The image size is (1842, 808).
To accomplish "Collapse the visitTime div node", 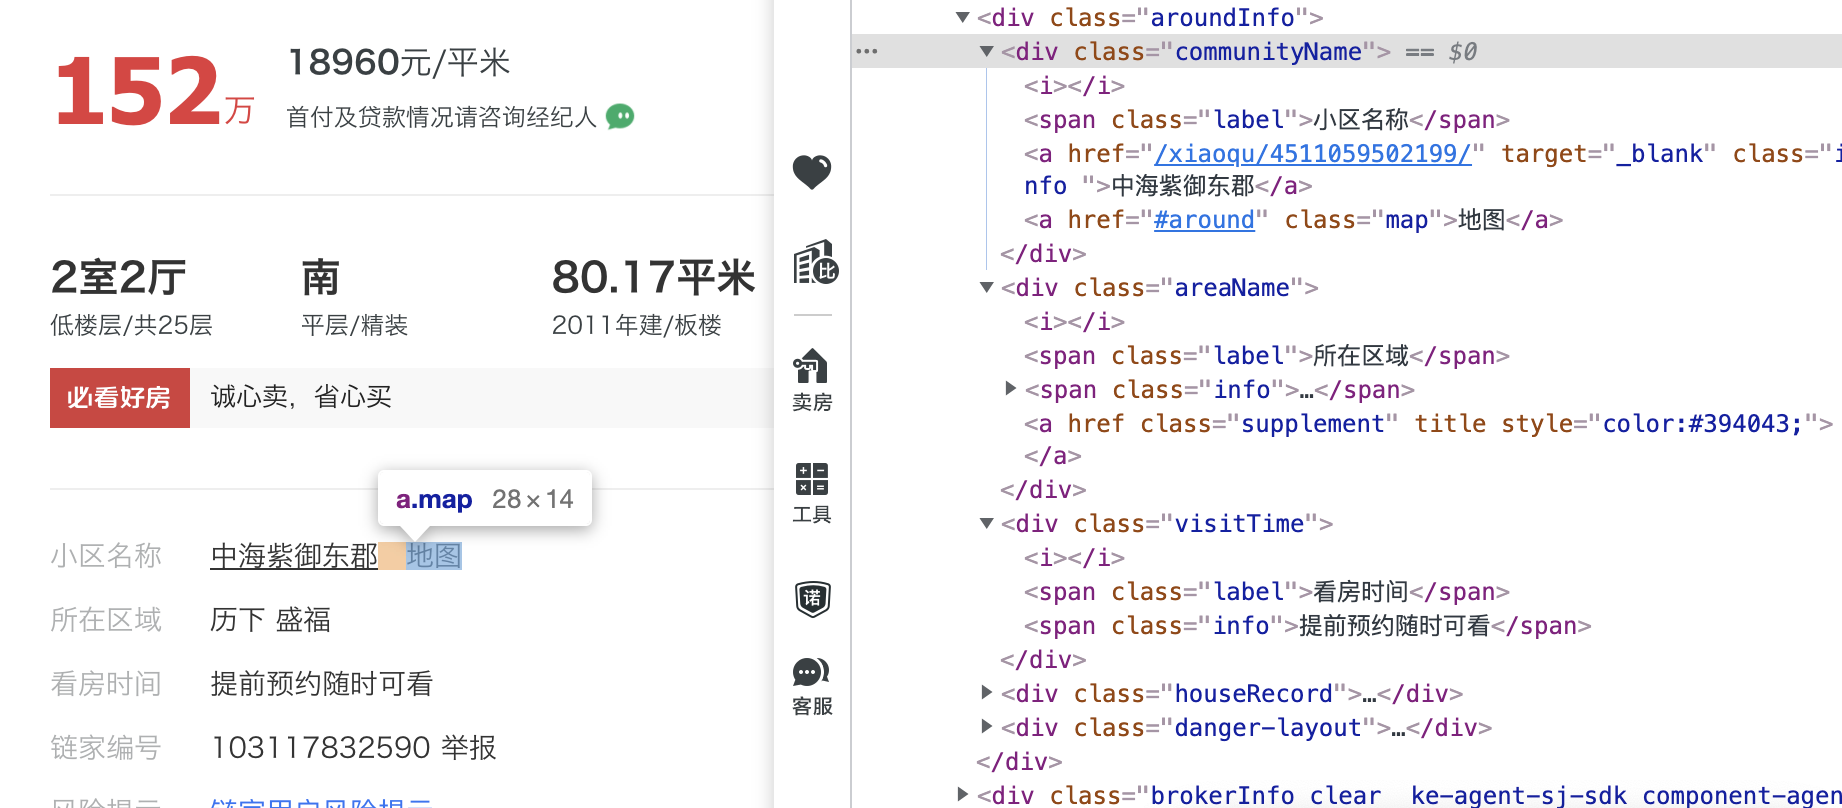I will 986,523.
